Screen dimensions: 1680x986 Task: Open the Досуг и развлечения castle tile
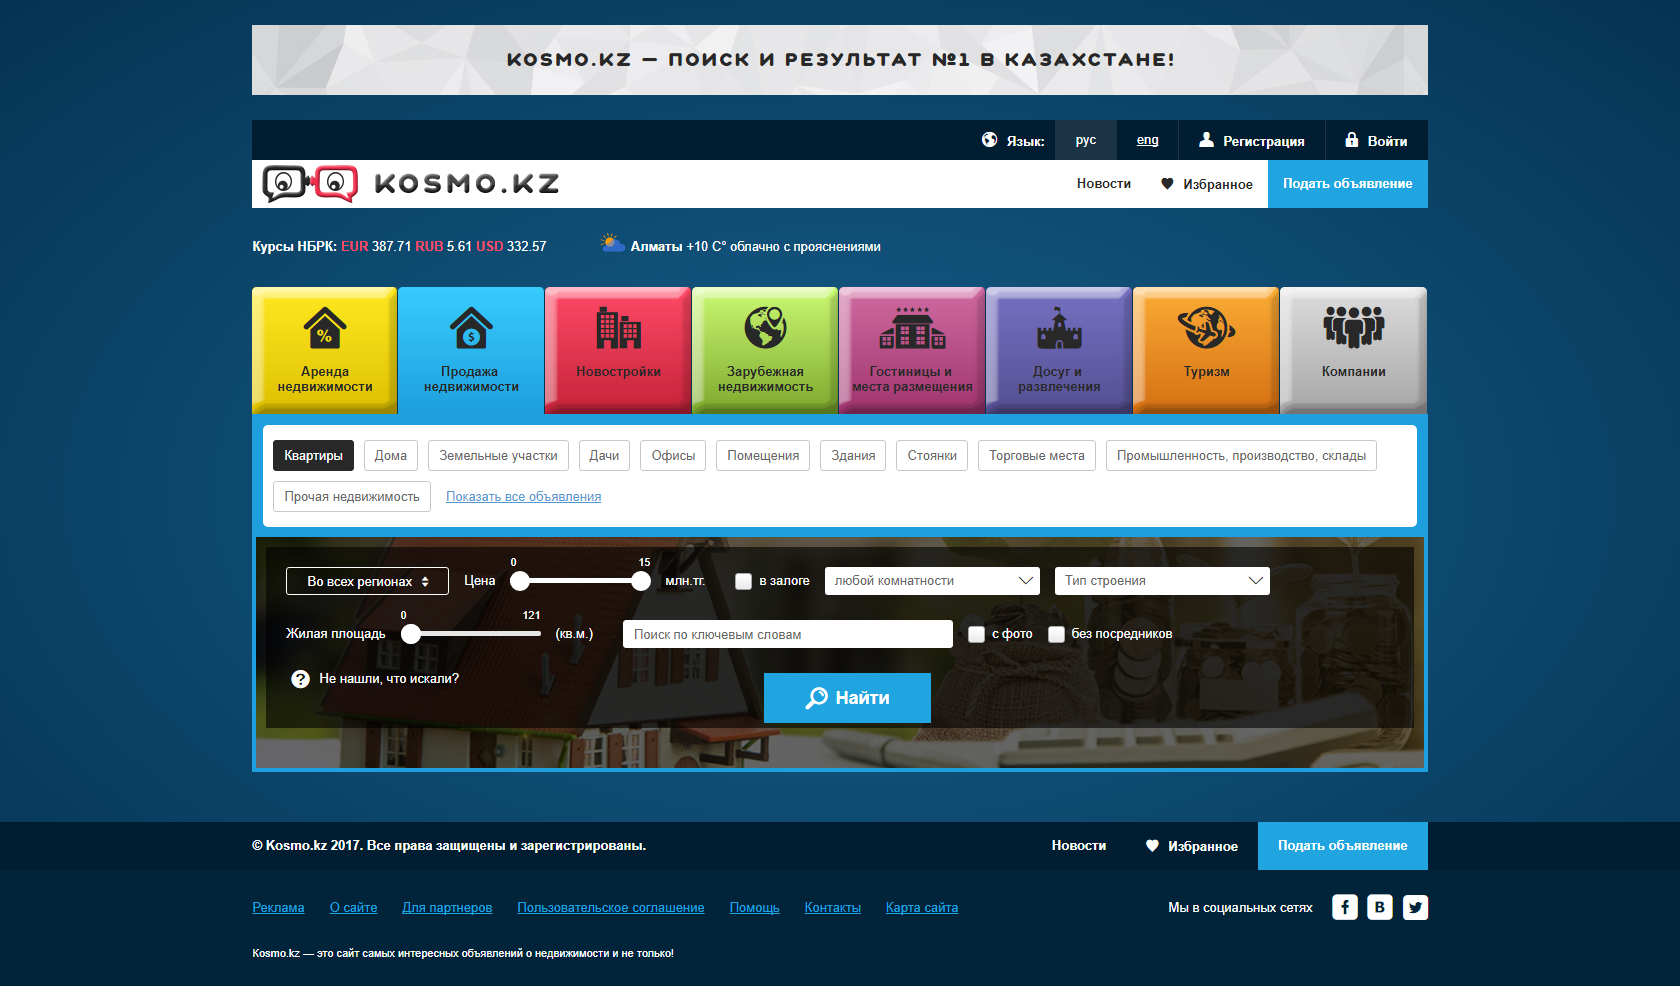pyautogui.click(x=1059, y=350)
